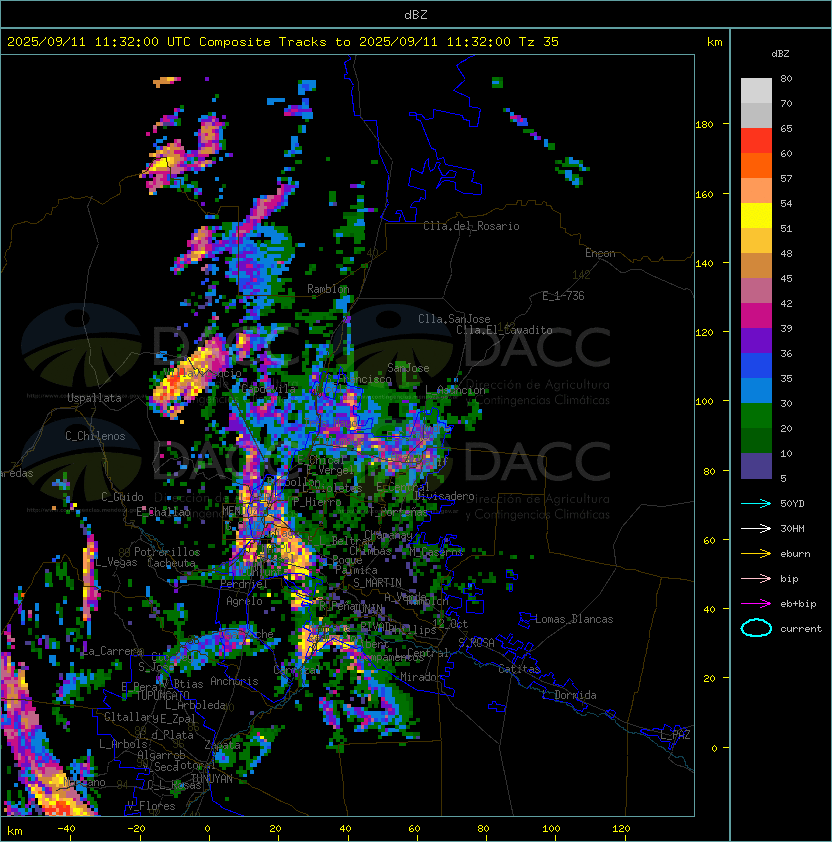Viewport: 832px width, 842px height.
Task: Click the '140' tick on the right axis
Action: pos(704,263)
